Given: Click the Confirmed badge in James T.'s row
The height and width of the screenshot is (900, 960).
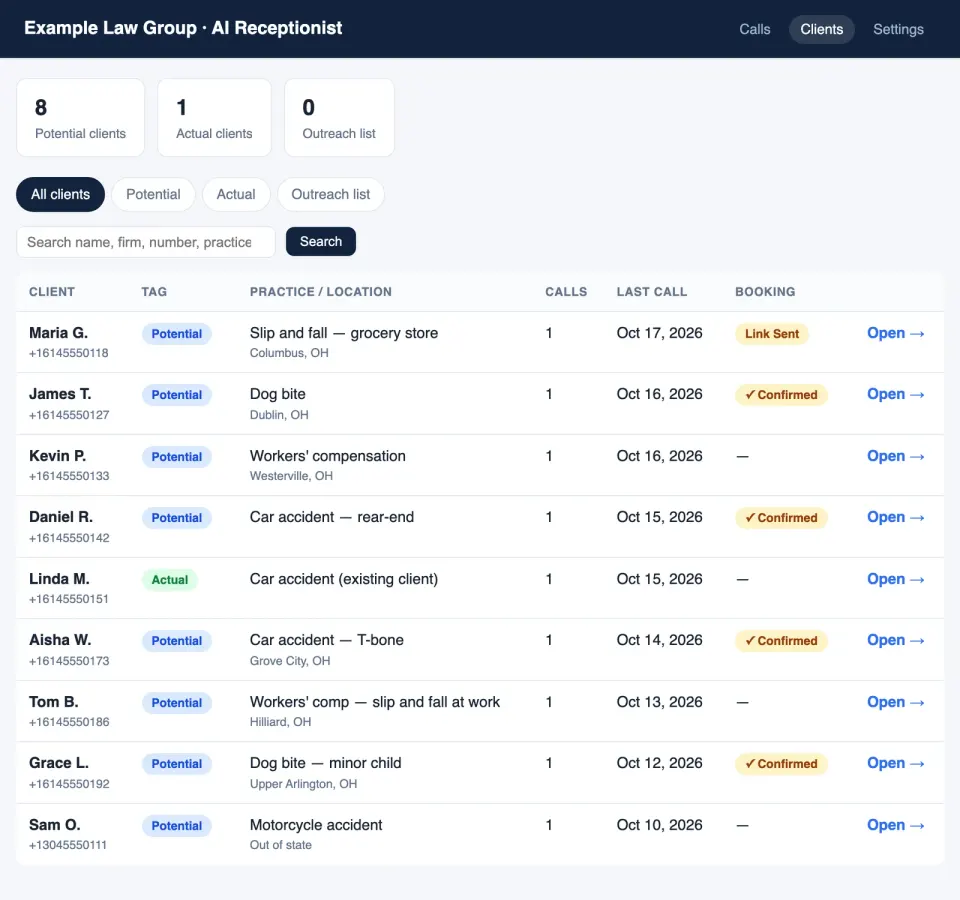Looking at the screenshot, I should tap(781, 395).
